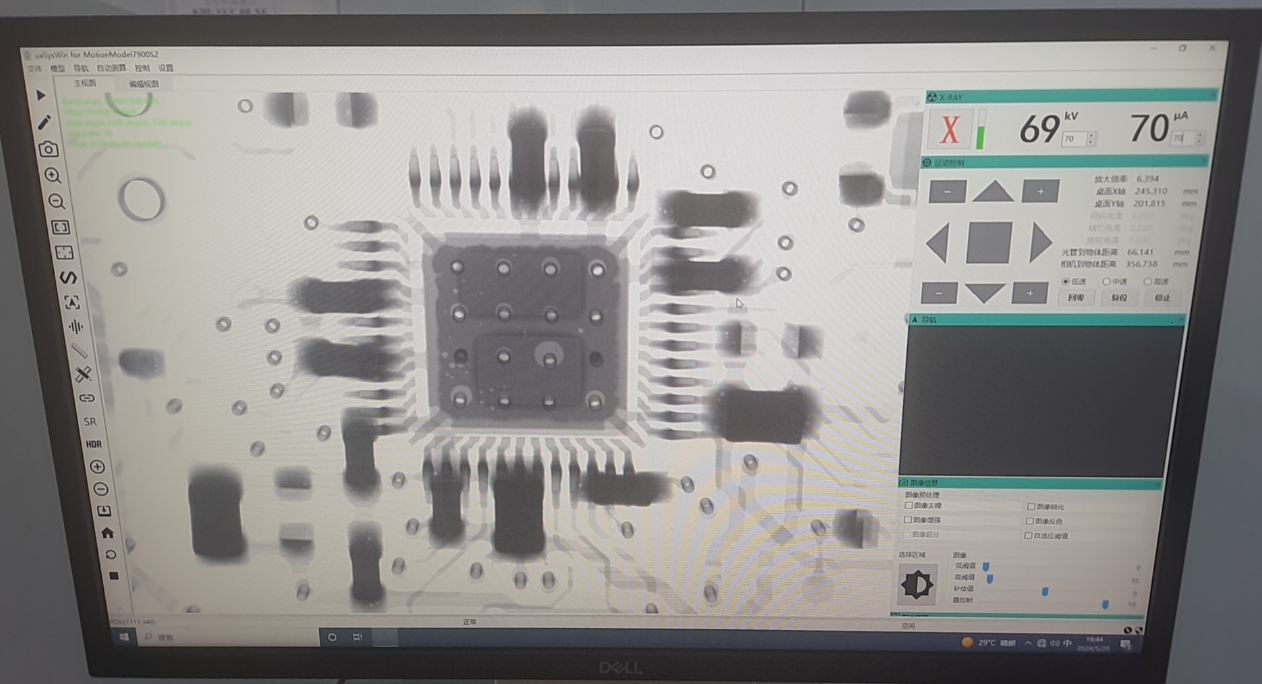Switch to the 编辑视图 tab
Image resolution: width=1262 pixels, height=684 pixels.
[x=143, y=84]
